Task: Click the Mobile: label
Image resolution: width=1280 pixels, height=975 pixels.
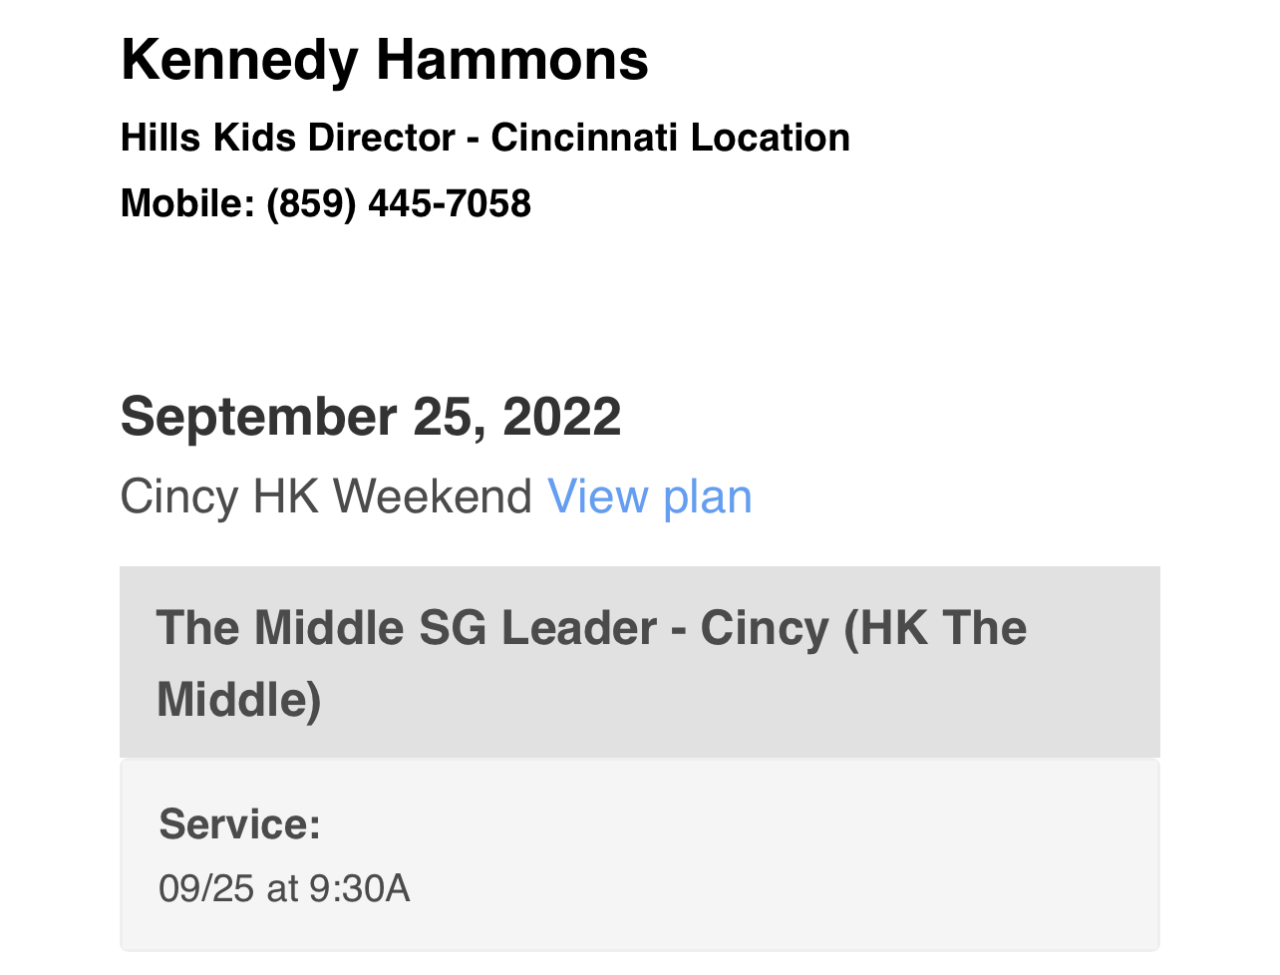Action: pos(187,204)
